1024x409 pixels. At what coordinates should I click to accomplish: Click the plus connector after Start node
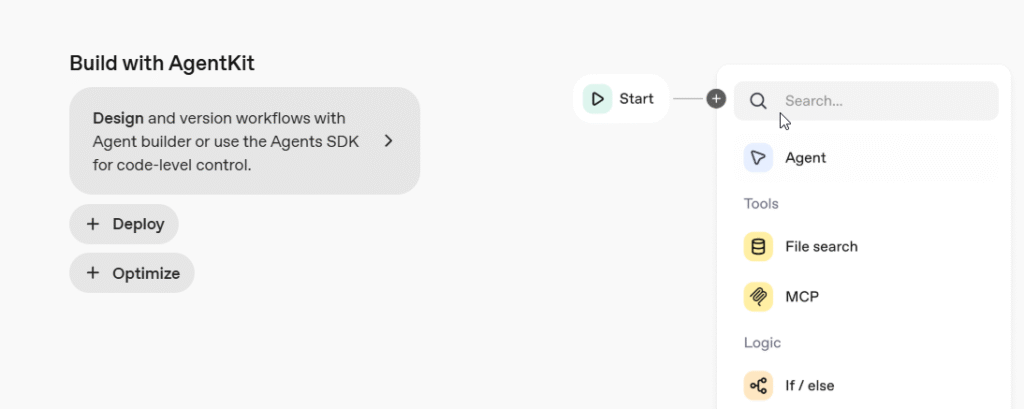(716, 99)
